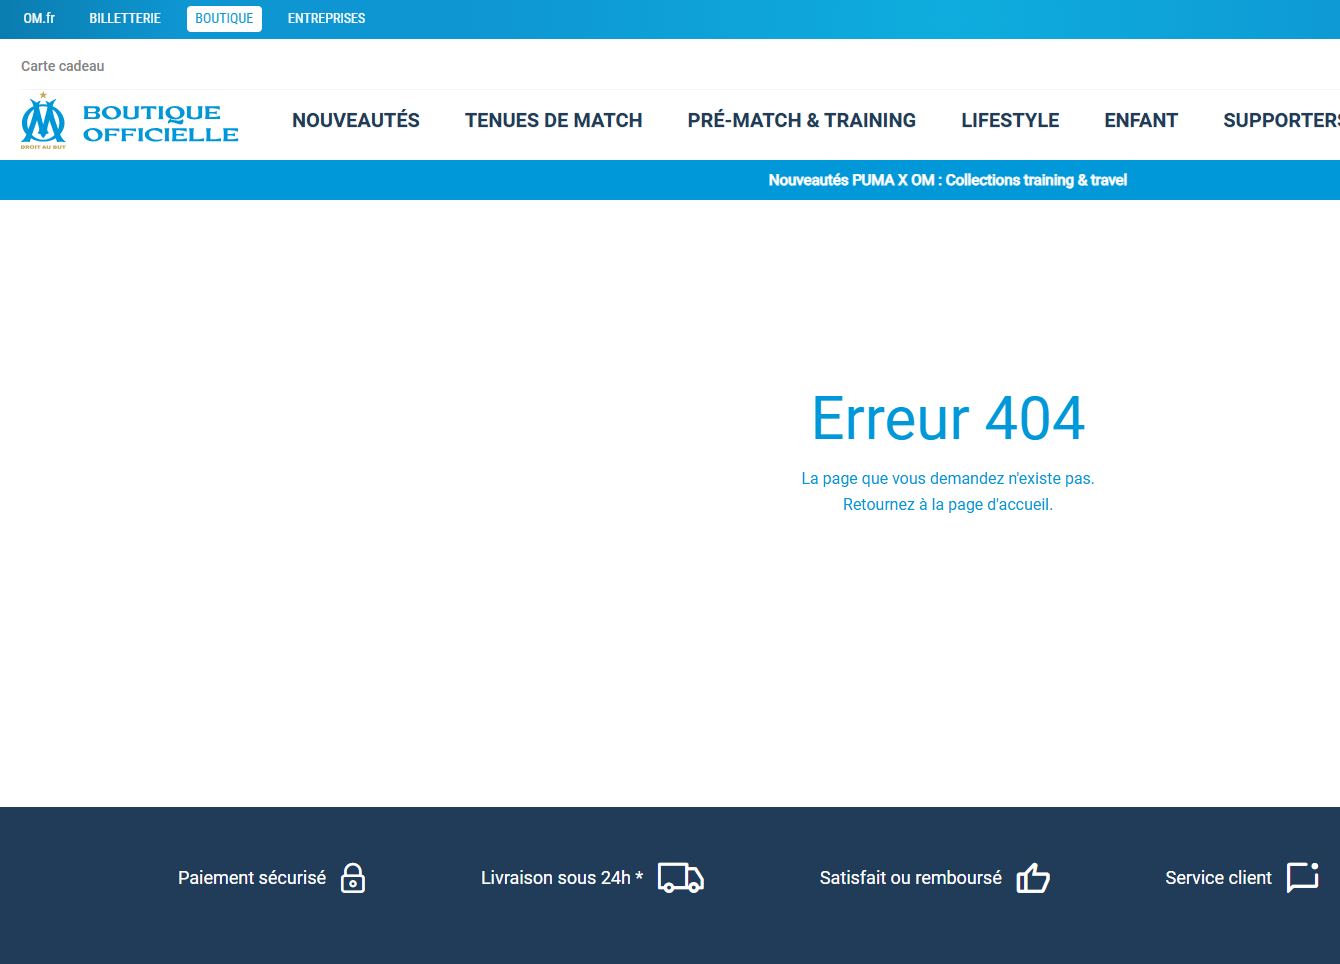Viewport: 1340px width, 964px height.
Task: Click the Paiement sécurisé text
Action: [252, 878]
